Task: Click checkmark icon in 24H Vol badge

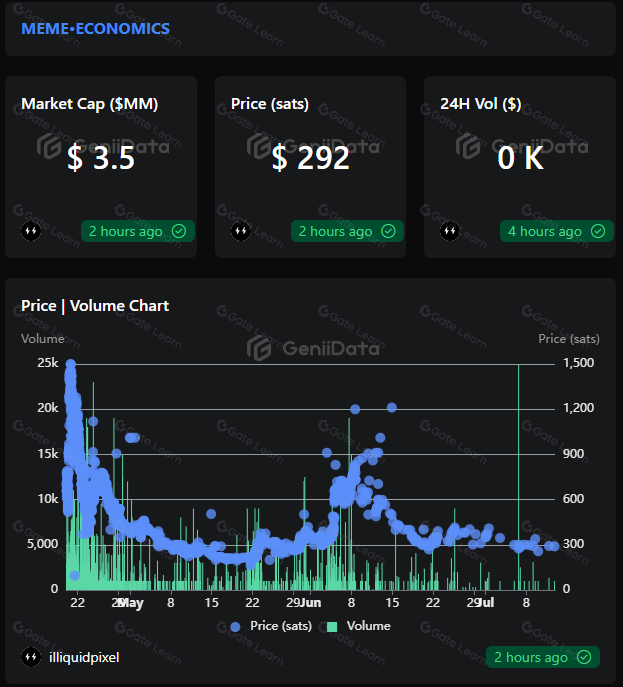Action: coord(598,231)
